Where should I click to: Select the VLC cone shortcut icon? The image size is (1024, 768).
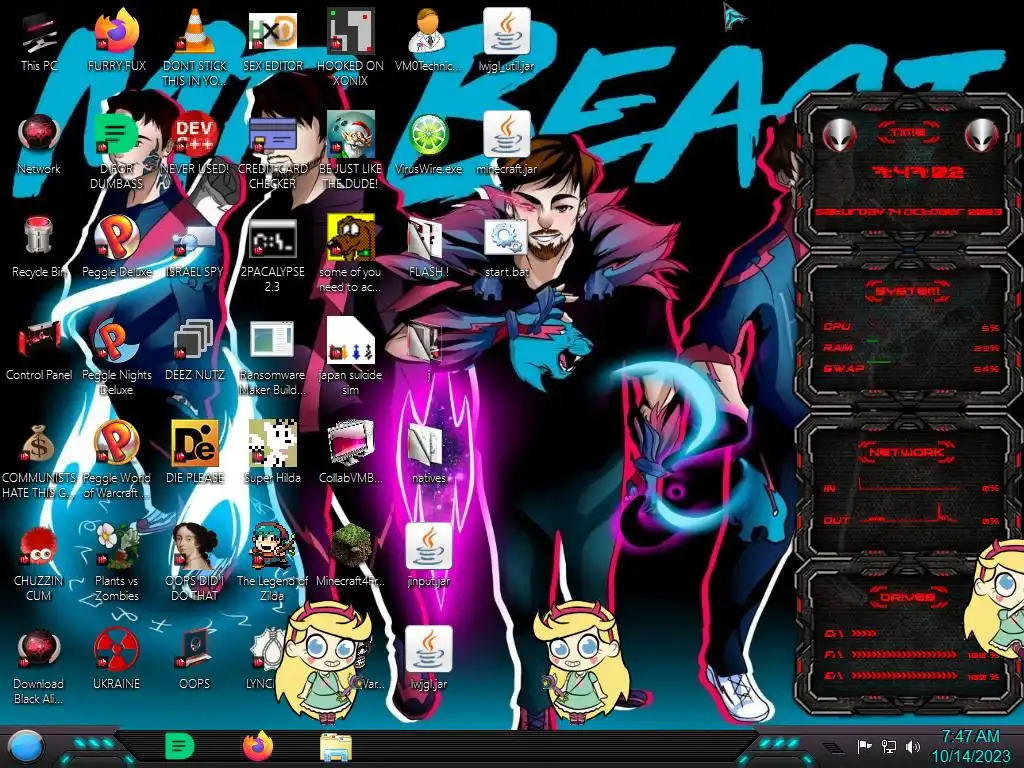[195, 33]
